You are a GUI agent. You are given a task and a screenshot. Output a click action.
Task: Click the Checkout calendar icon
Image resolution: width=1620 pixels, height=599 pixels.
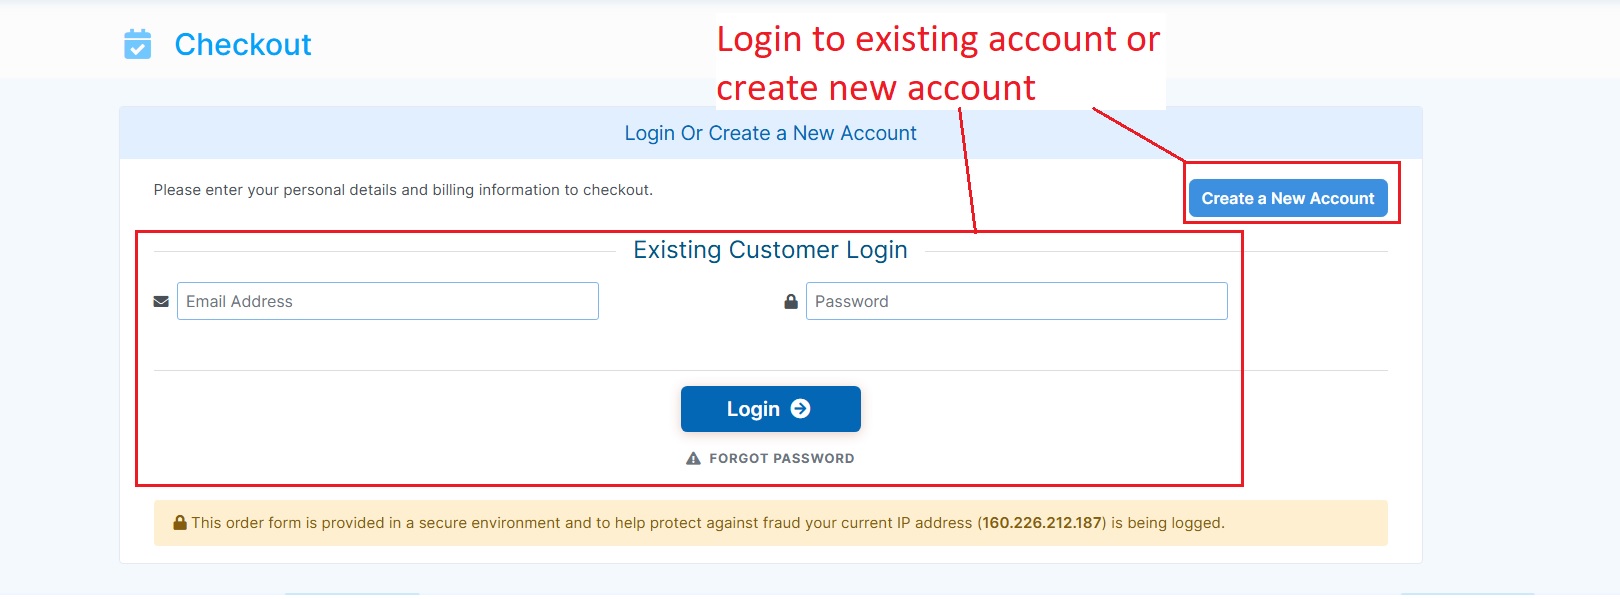coord(137,44)
